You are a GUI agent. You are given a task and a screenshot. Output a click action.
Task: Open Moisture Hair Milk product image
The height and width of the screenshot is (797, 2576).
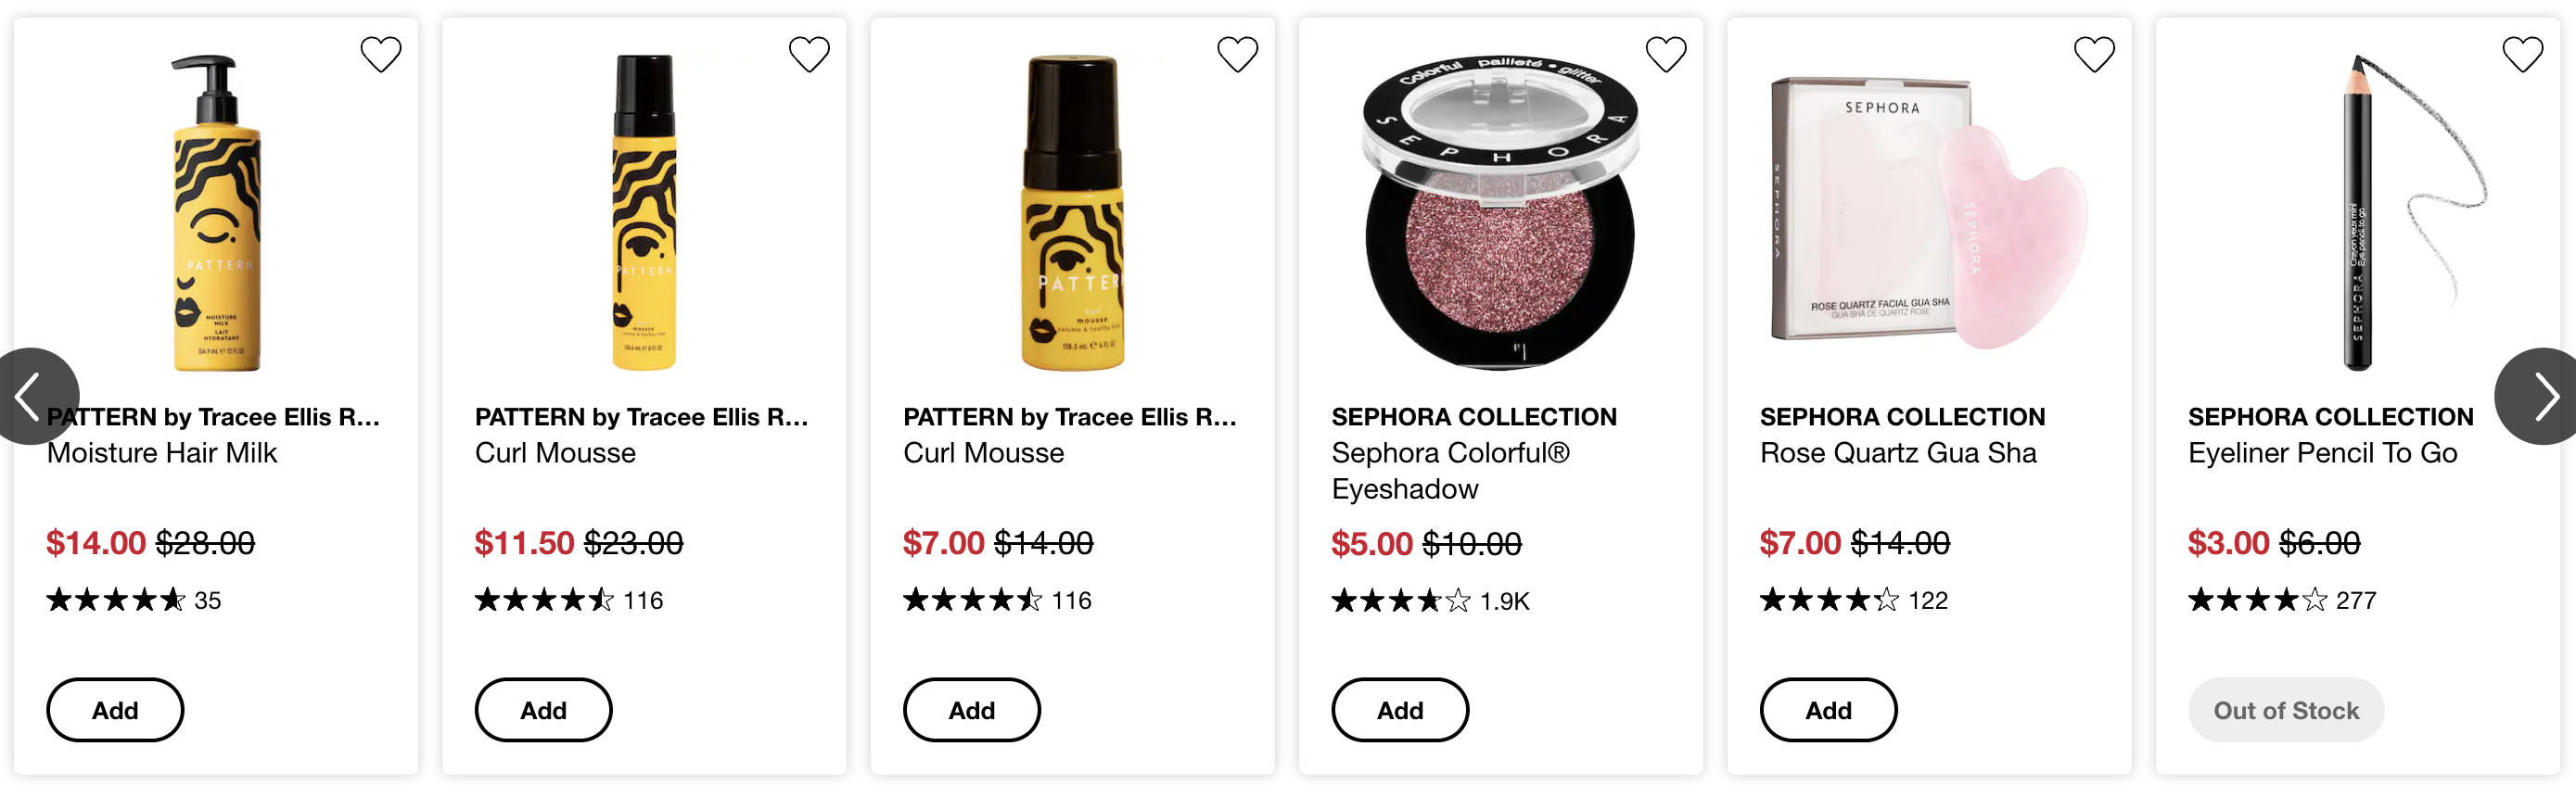point(216,213)
